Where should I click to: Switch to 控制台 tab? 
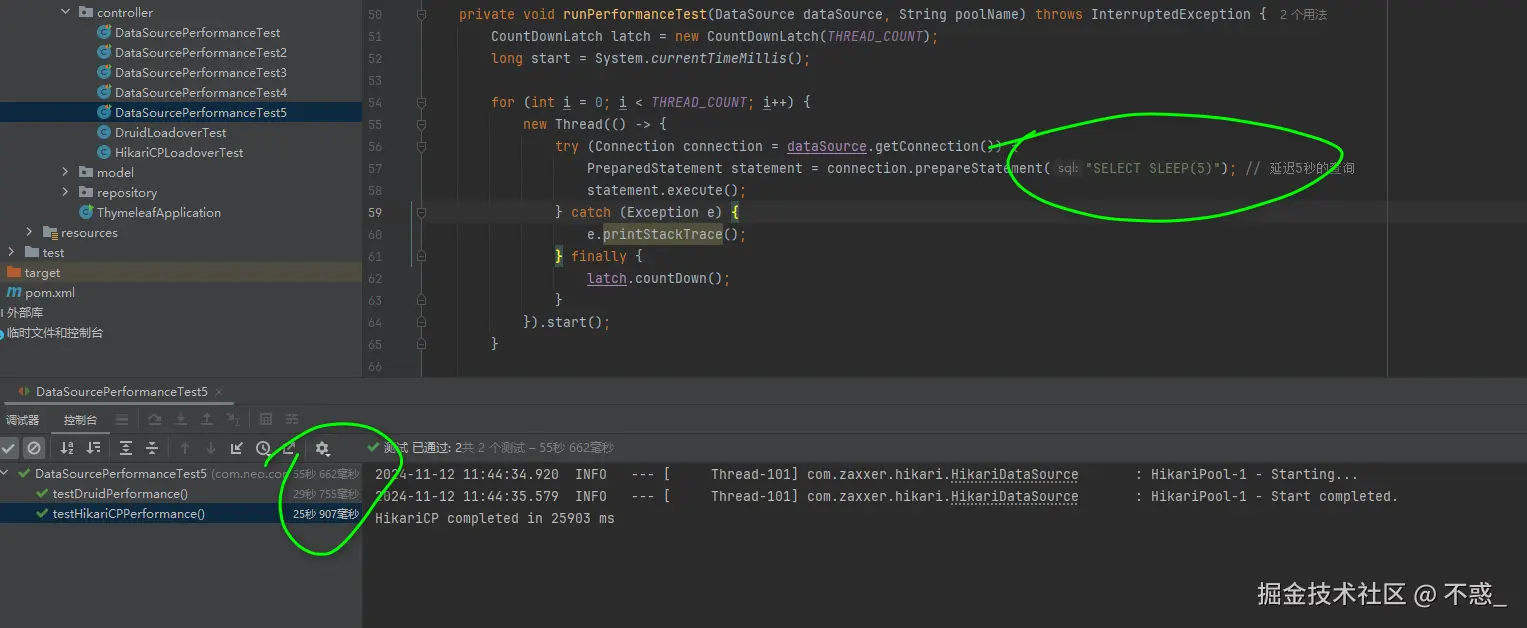pos(80,420)
